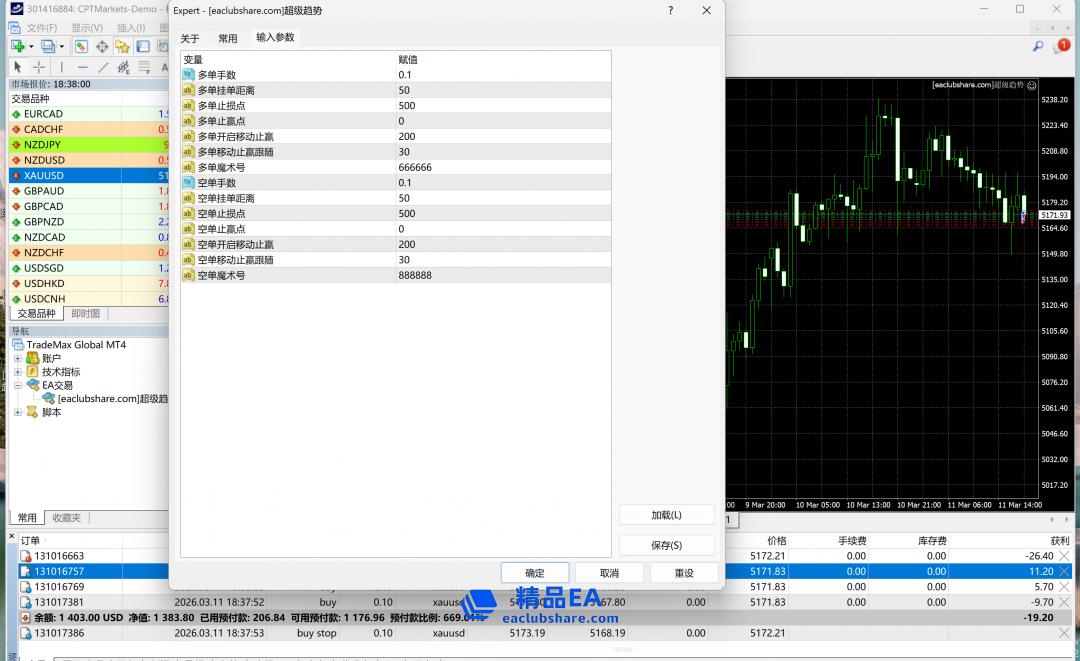Switch to the 常用 tab in Expert dialog

228,39
